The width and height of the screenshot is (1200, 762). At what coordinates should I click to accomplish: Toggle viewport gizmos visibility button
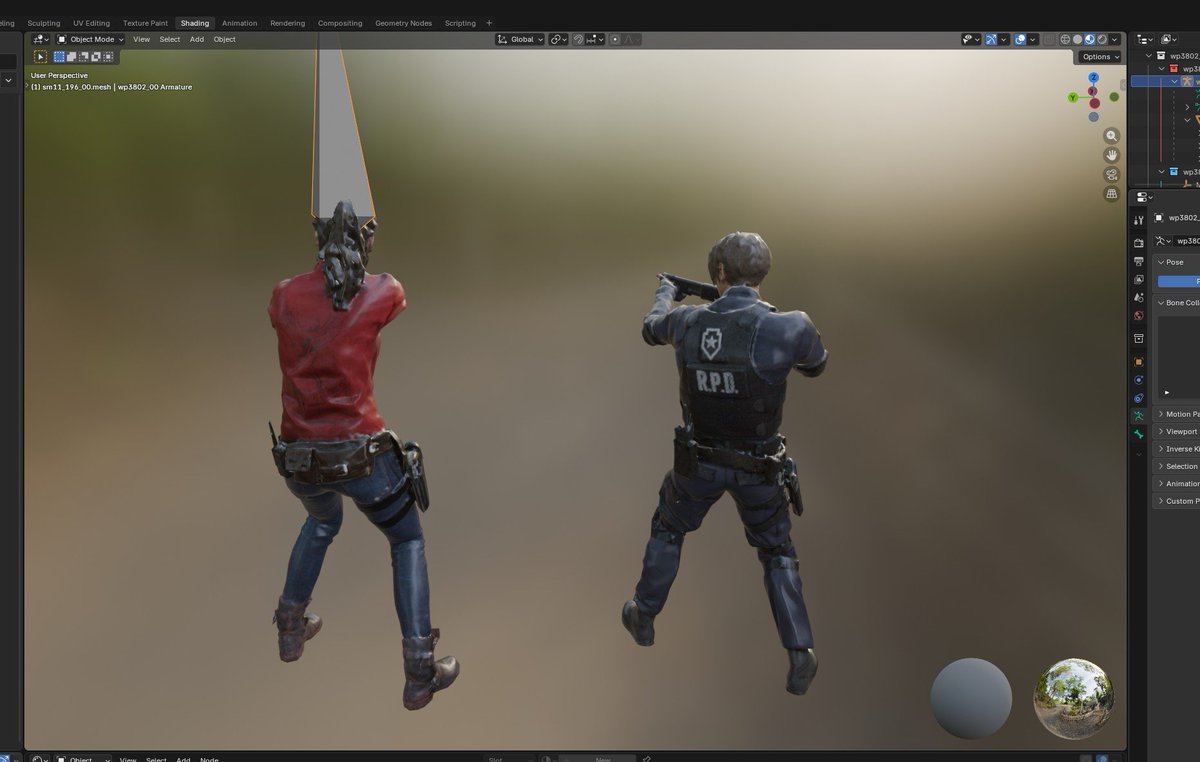(x=991, y=39)
